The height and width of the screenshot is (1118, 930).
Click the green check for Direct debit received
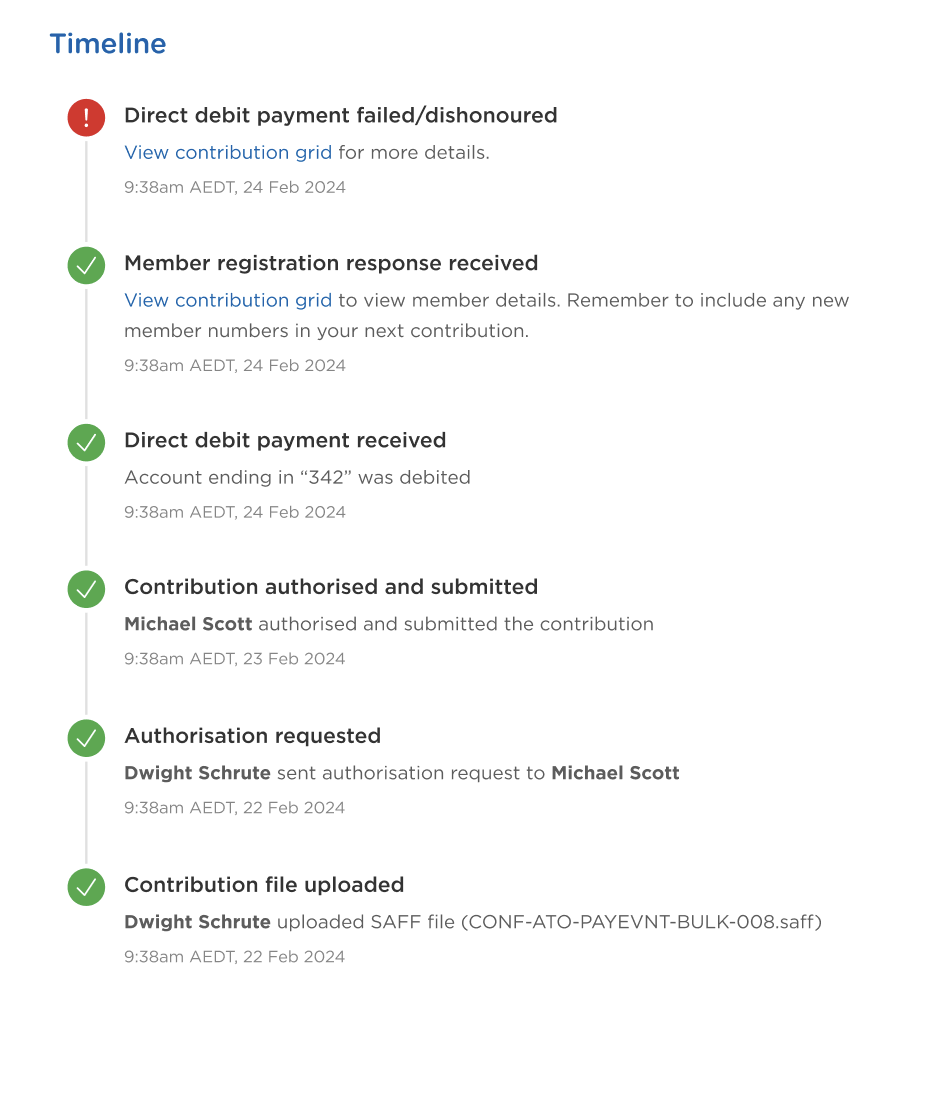pyautogui.click(x=86, y=442)
